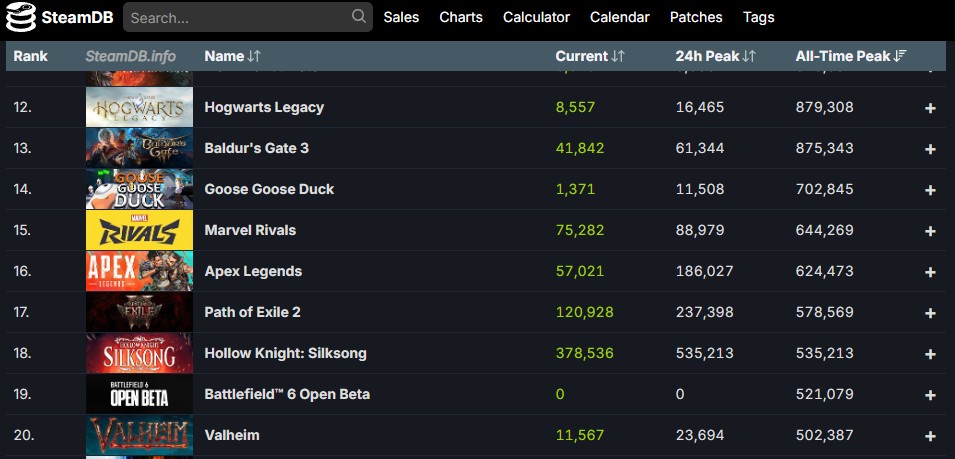
Task: Open the Apex Legends game link
Action: click(253, 271)
